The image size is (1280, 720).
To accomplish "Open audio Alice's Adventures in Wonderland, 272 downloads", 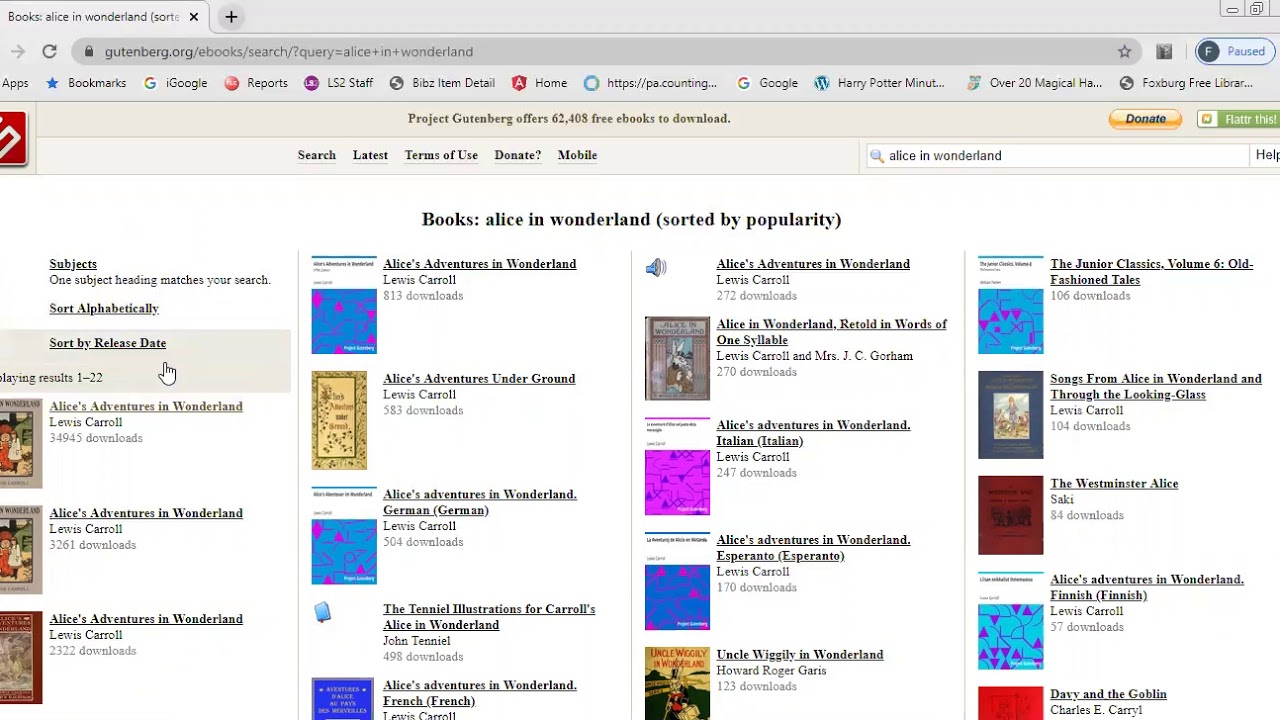I will tap(813, 264).
